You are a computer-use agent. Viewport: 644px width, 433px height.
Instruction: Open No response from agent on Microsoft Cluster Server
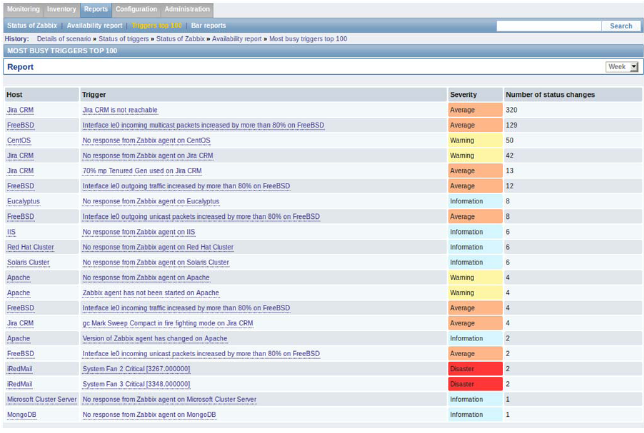169,399
